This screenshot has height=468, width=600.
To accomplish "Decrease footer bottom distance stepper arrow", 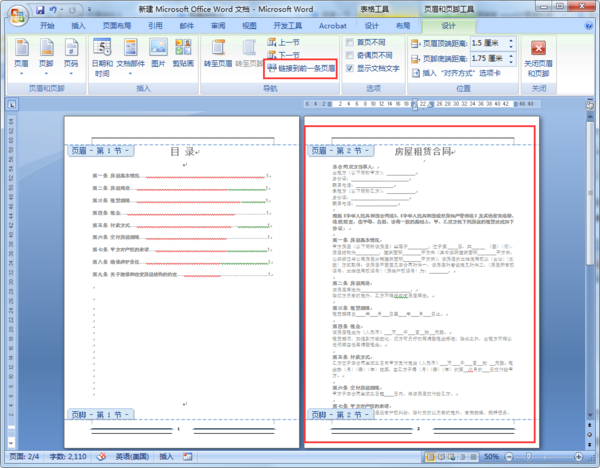I will 511,62.
